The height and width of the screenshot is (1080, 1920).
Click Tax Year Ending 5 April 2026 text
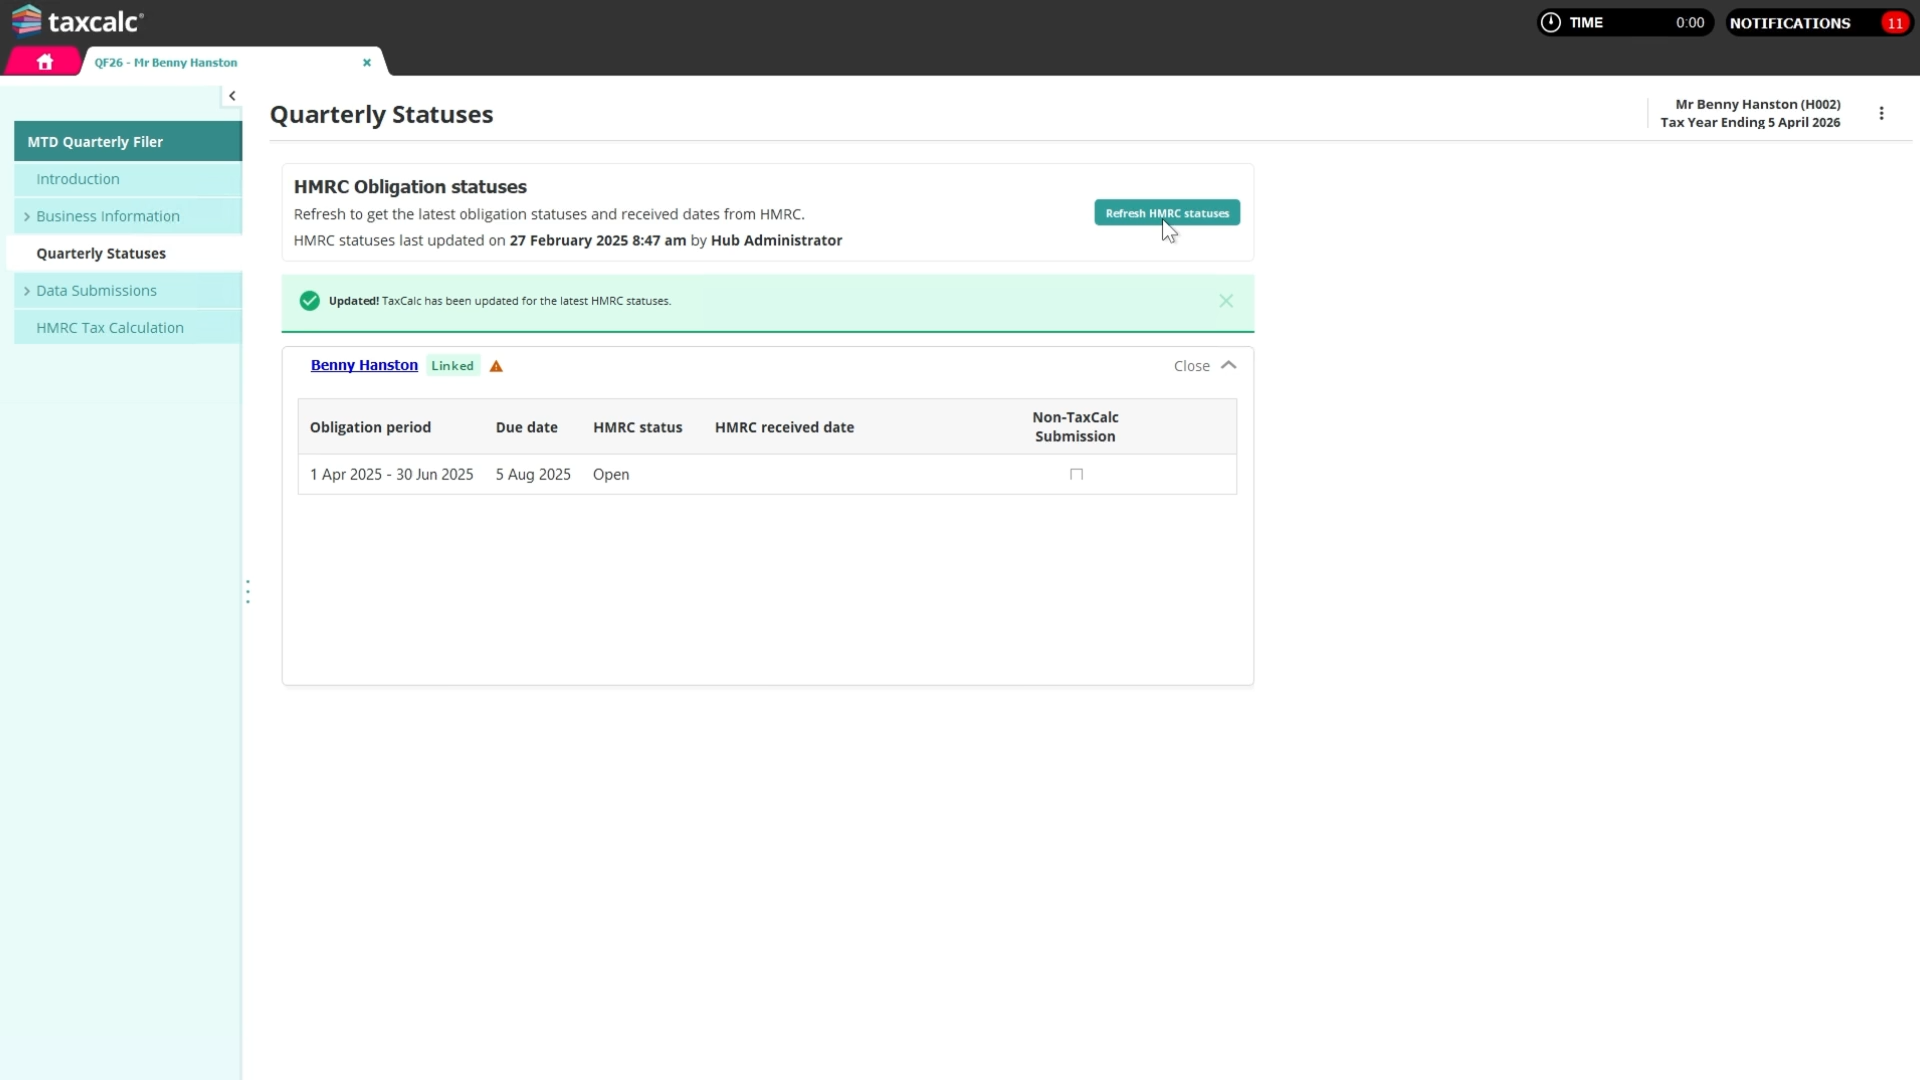(1750, 122)
